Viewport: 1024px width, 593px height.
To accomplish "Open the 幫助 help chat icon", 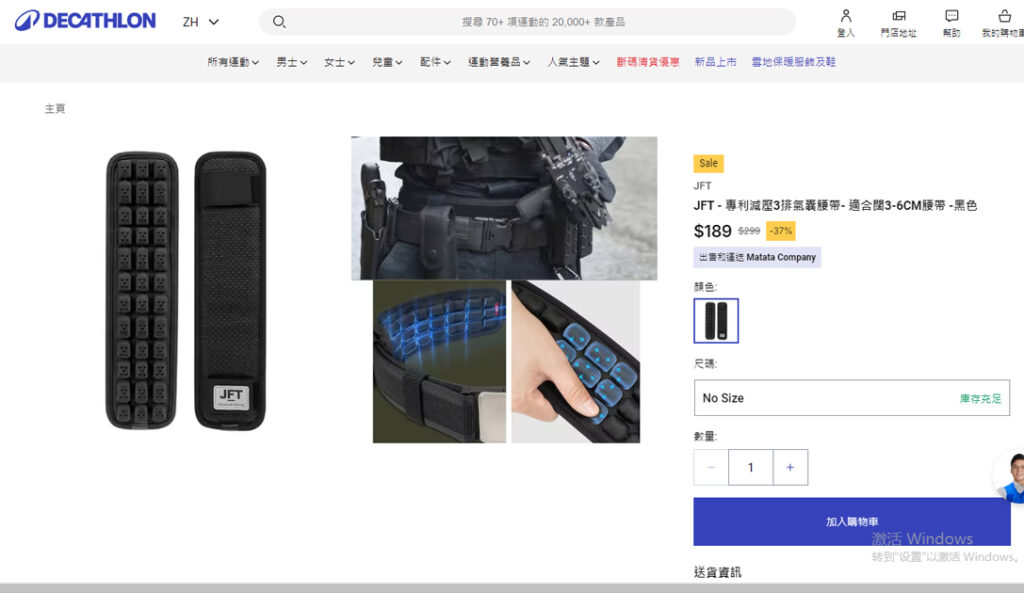I will pos(952,23).
